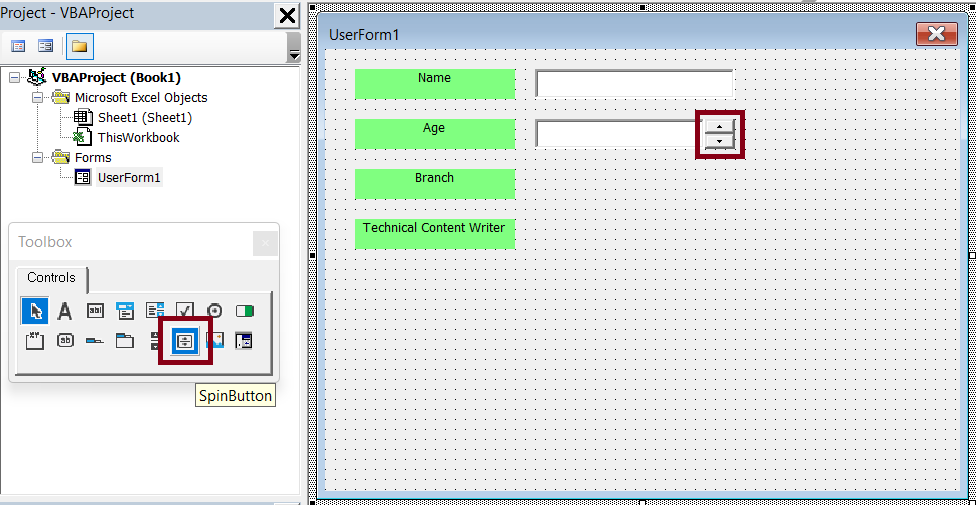Select UserForm1 in the project tree
976x505 pixels.
pos(129,177)
